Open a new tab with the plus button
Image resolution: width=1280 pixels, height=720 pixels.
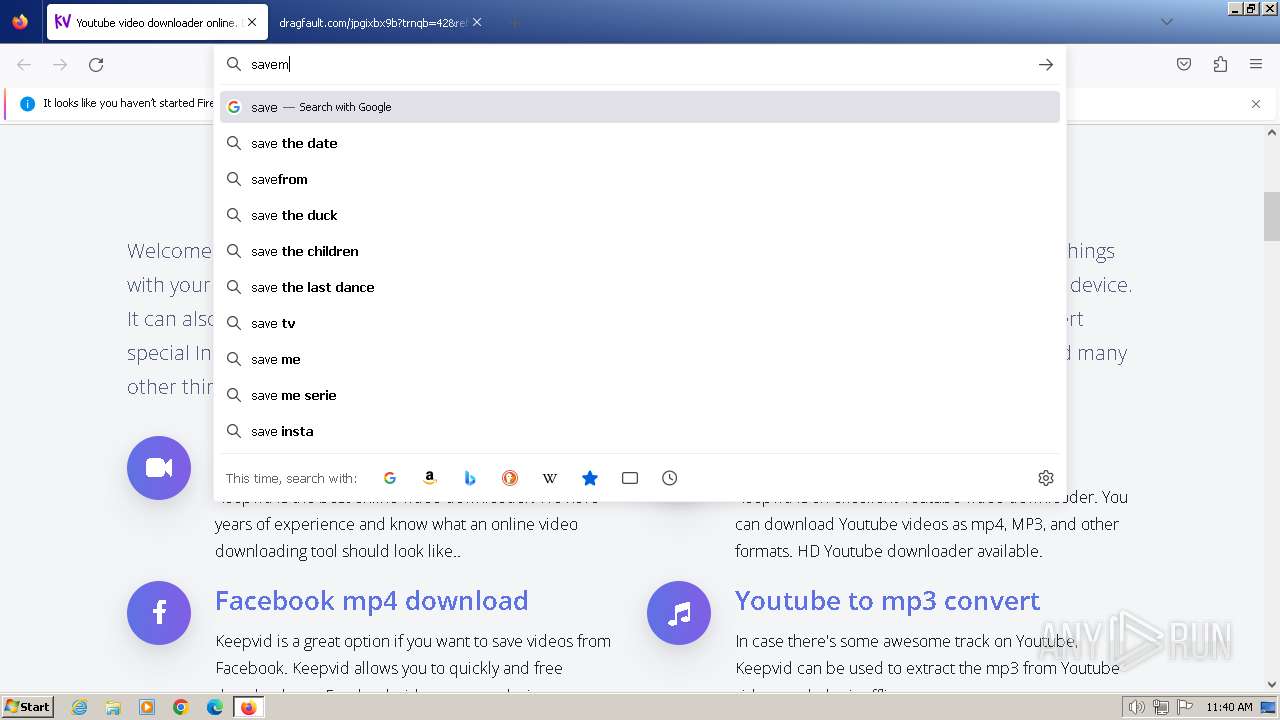click(x=514, y=22)
